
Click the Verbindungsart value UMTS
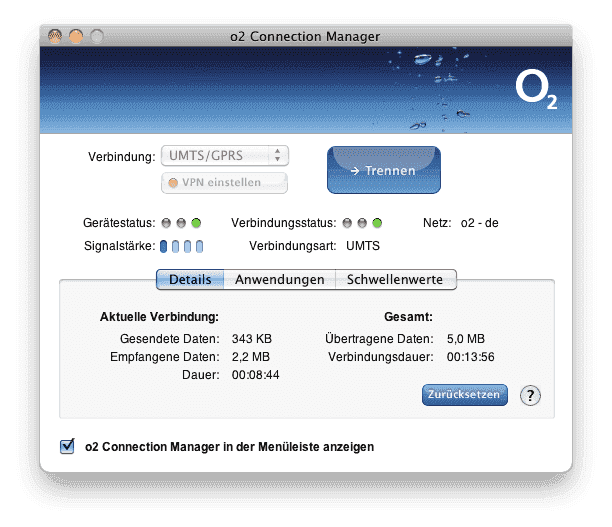363,246
